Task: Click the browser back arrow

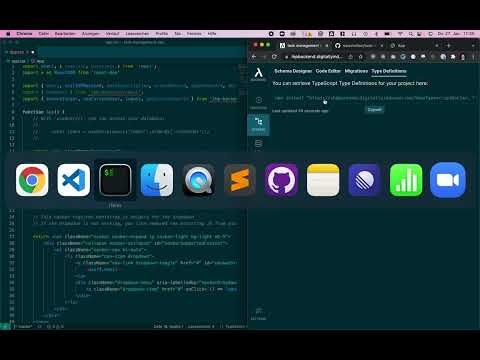Action: [254, 57]
